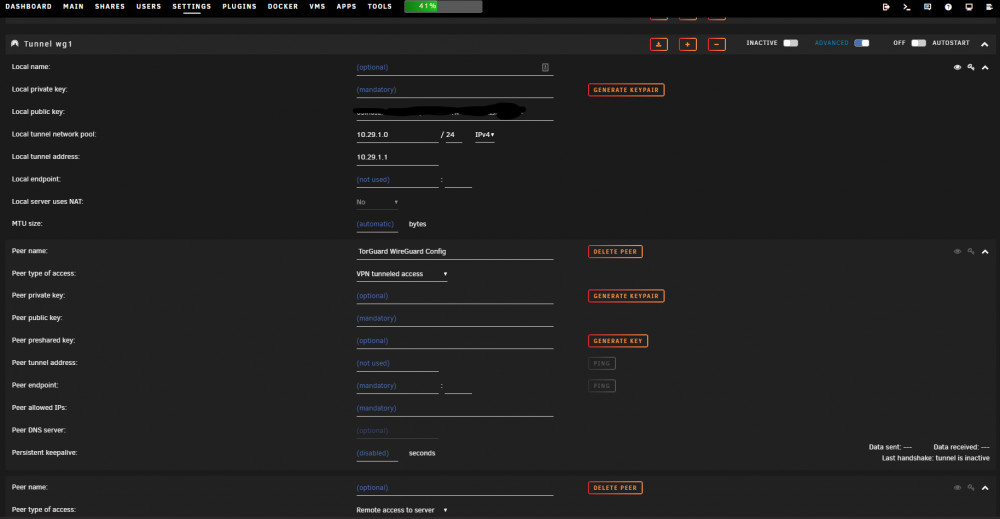
Task: Click the Persistent keepalive field
Action: pyautogui.click(x=377, y=453)
